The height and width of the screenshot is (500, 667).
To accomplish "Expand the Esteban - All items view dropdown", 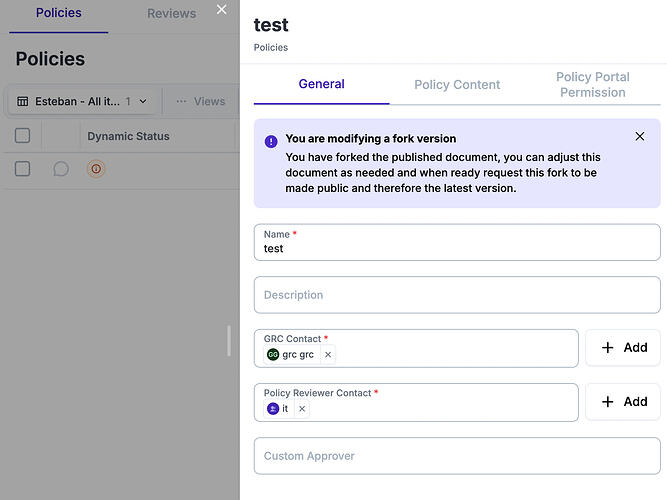I will pos(142,101).
